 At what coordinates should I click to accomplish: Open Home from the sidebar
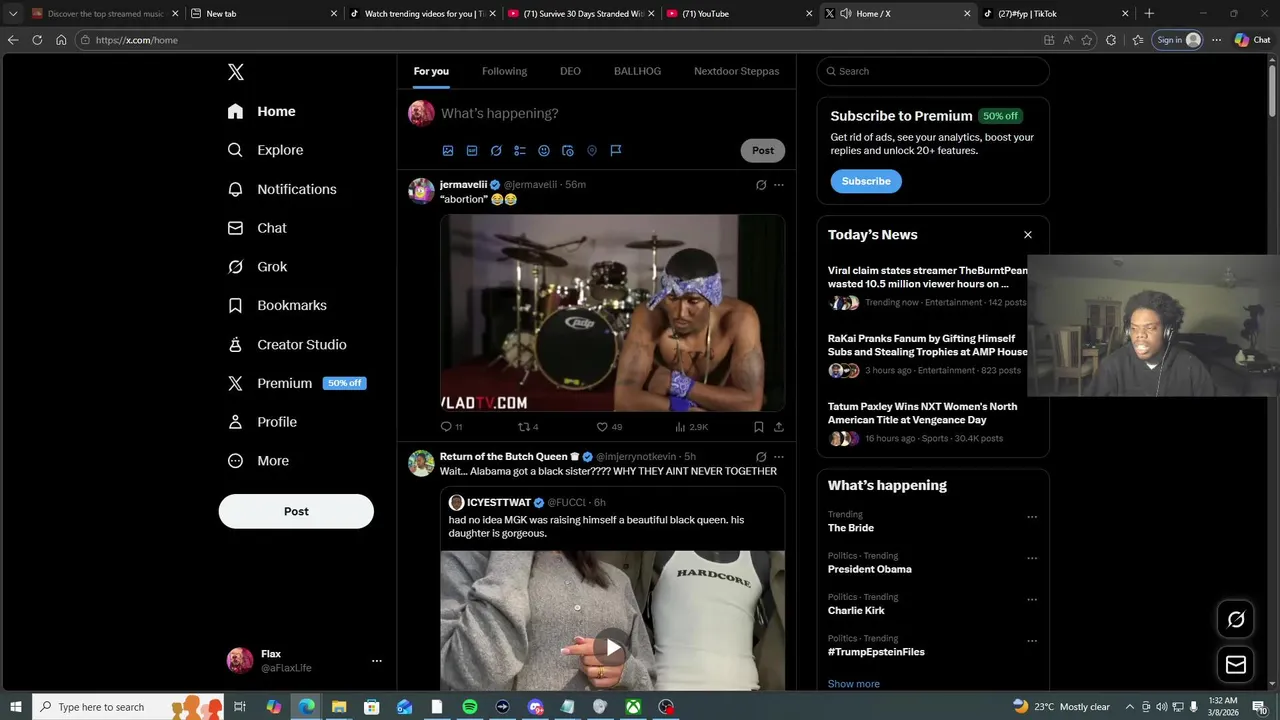pos(262,112)
